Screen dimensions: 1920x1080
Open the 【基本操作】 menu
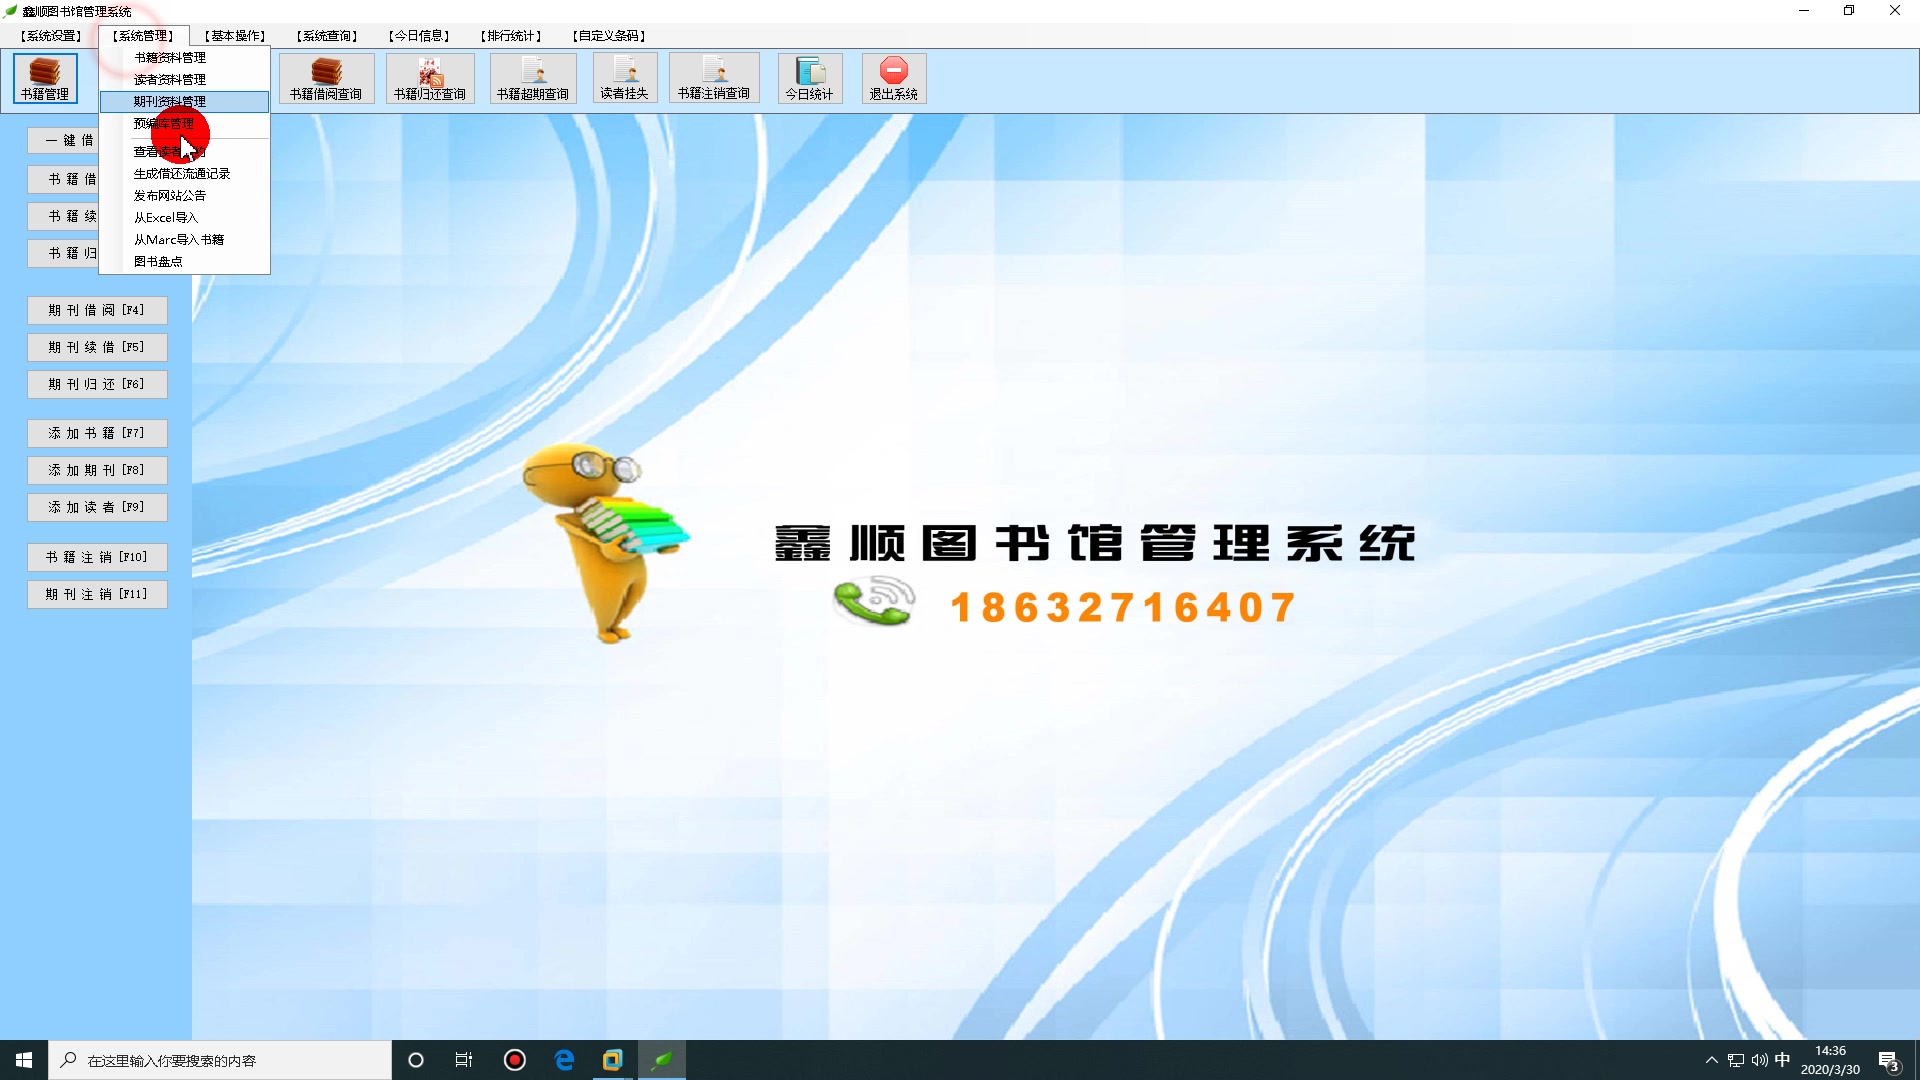coord(234,35)
